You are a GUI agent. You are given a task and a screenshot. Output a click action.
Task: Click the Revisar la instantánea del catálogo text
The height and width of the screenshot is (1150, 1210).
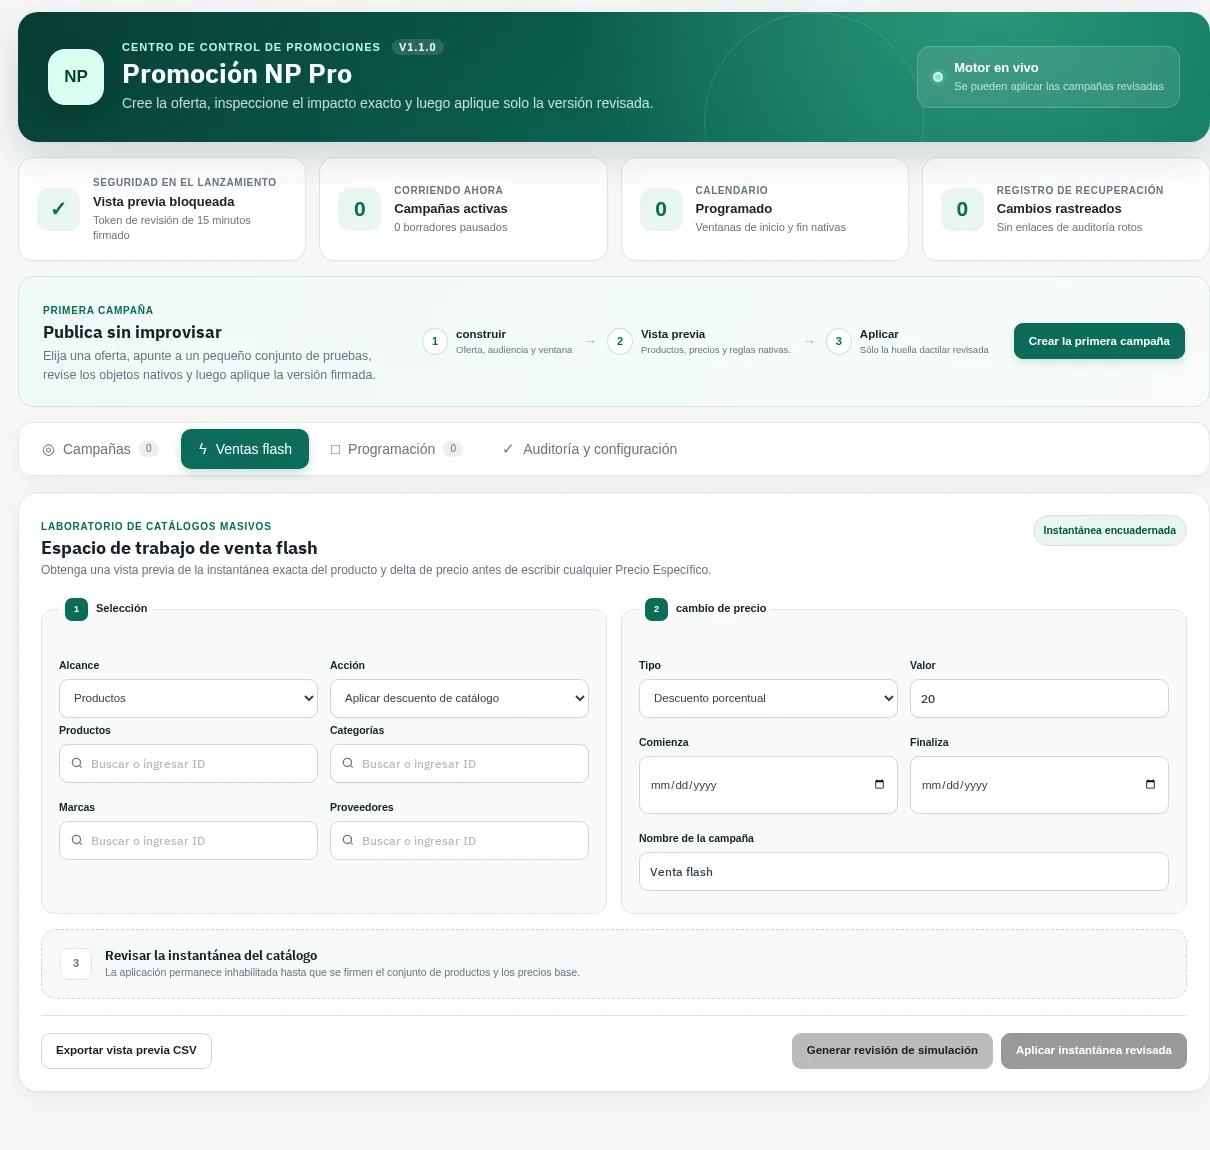(211, 955)
